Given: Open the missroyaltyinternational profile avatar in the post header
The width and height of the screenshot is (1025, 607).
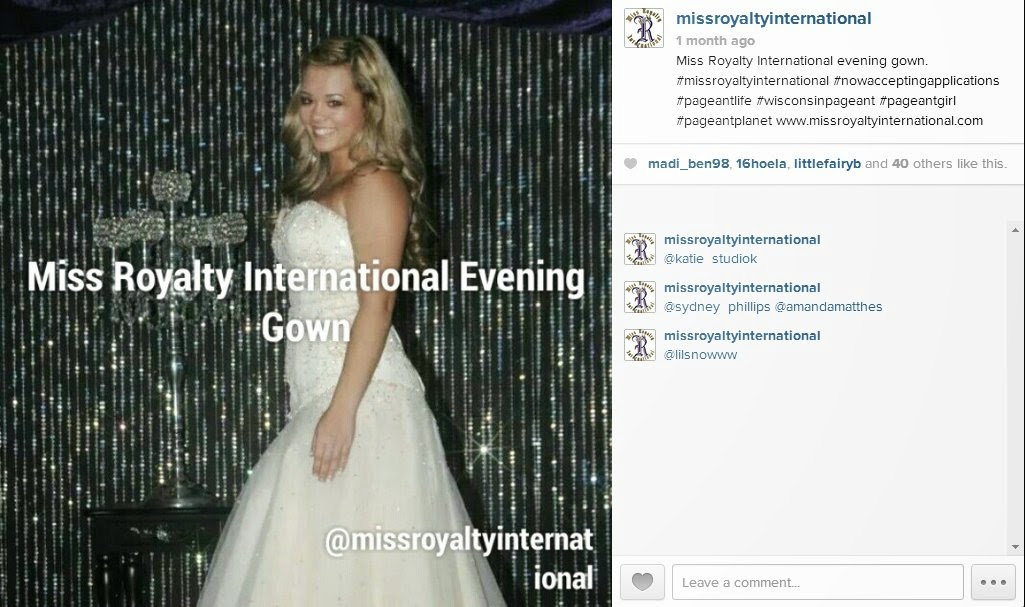Looking at the screenshot, I should click(644, 28).
